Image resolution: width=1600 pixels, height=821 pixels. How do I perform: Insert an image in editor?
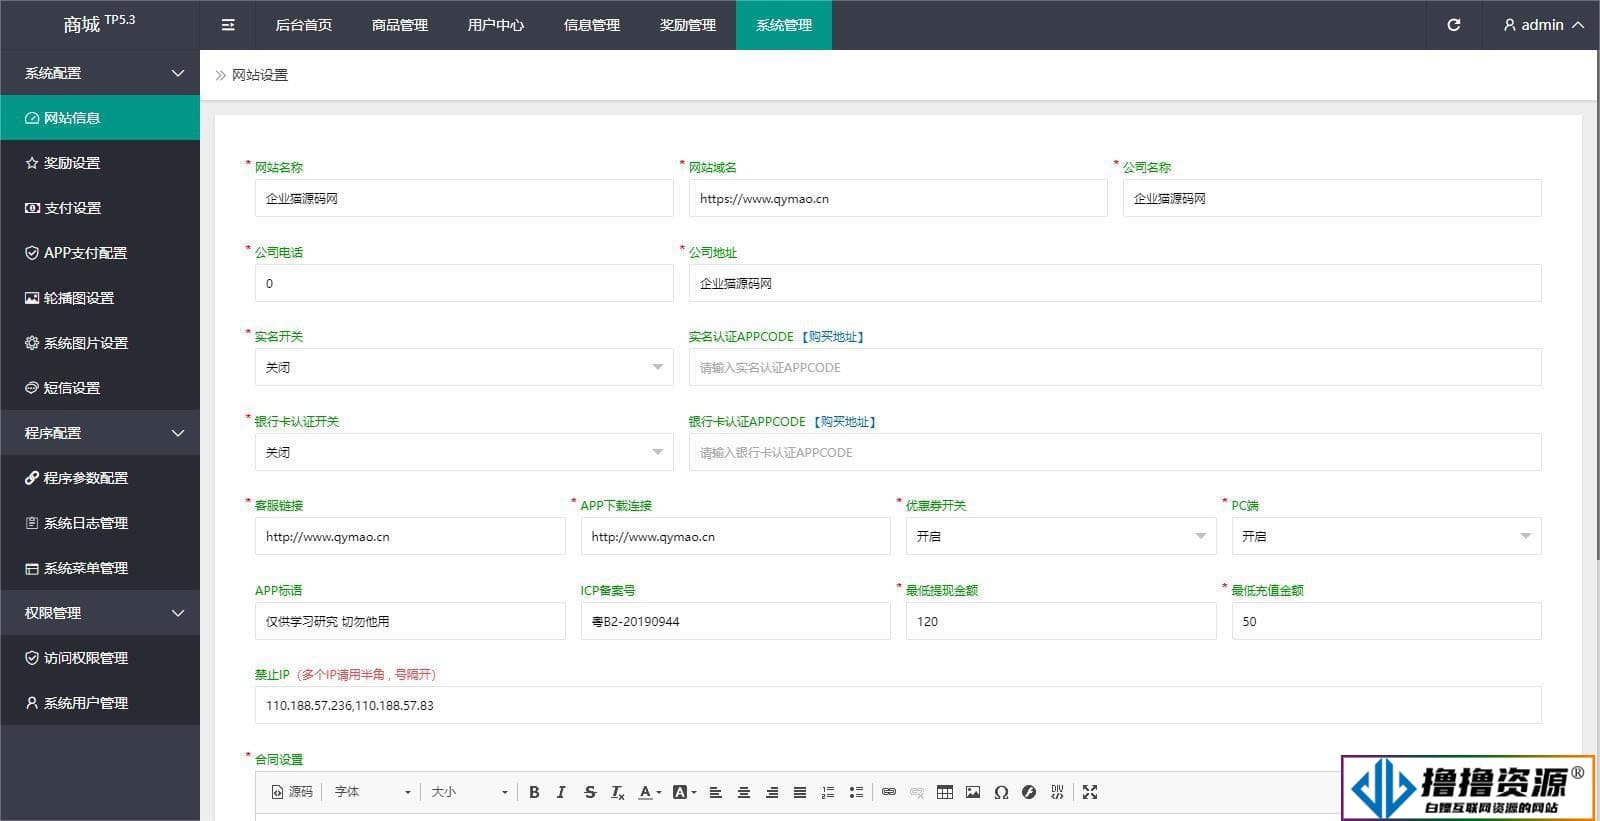(973, 792)
